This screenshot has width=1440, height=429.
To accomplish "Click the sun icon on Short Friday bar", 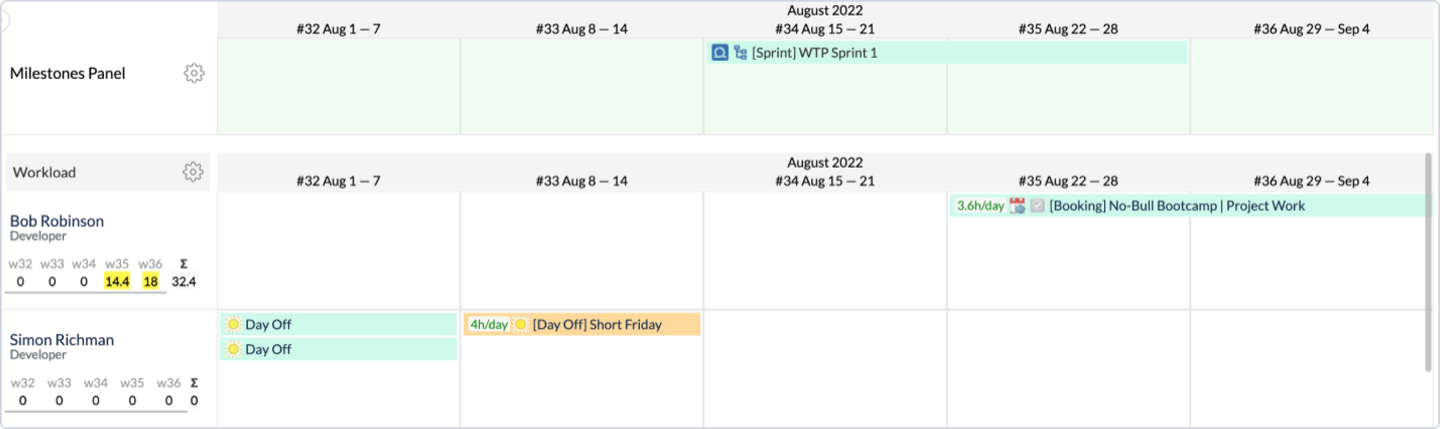I will 521,324.
